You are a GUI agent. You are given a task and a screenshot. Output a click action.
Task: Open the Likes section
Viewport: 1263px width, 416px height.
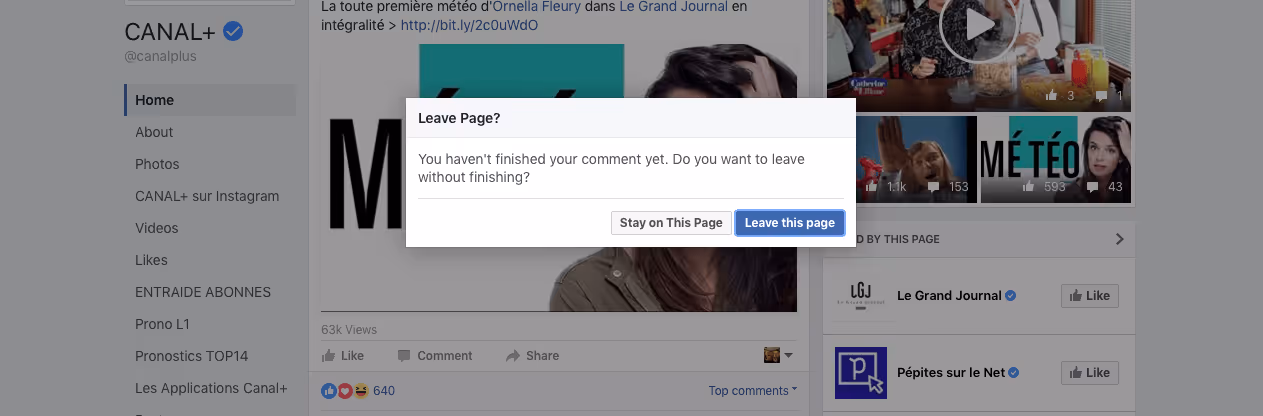click(151, 260)
